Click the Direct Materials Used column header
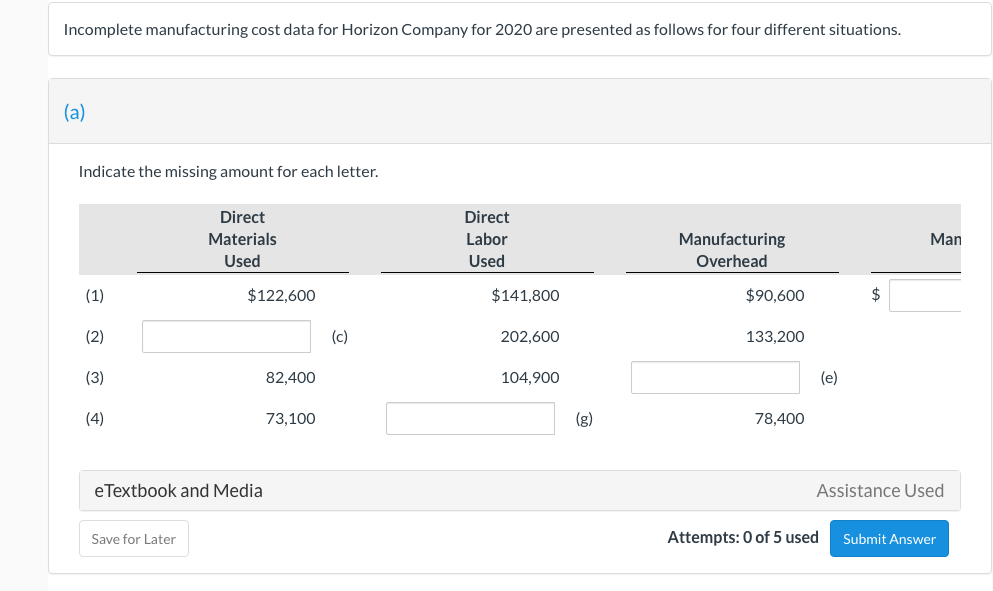Image resolution: width=993 pixels, height=591 pixels. pyautogui.click(x=242, y=239)
